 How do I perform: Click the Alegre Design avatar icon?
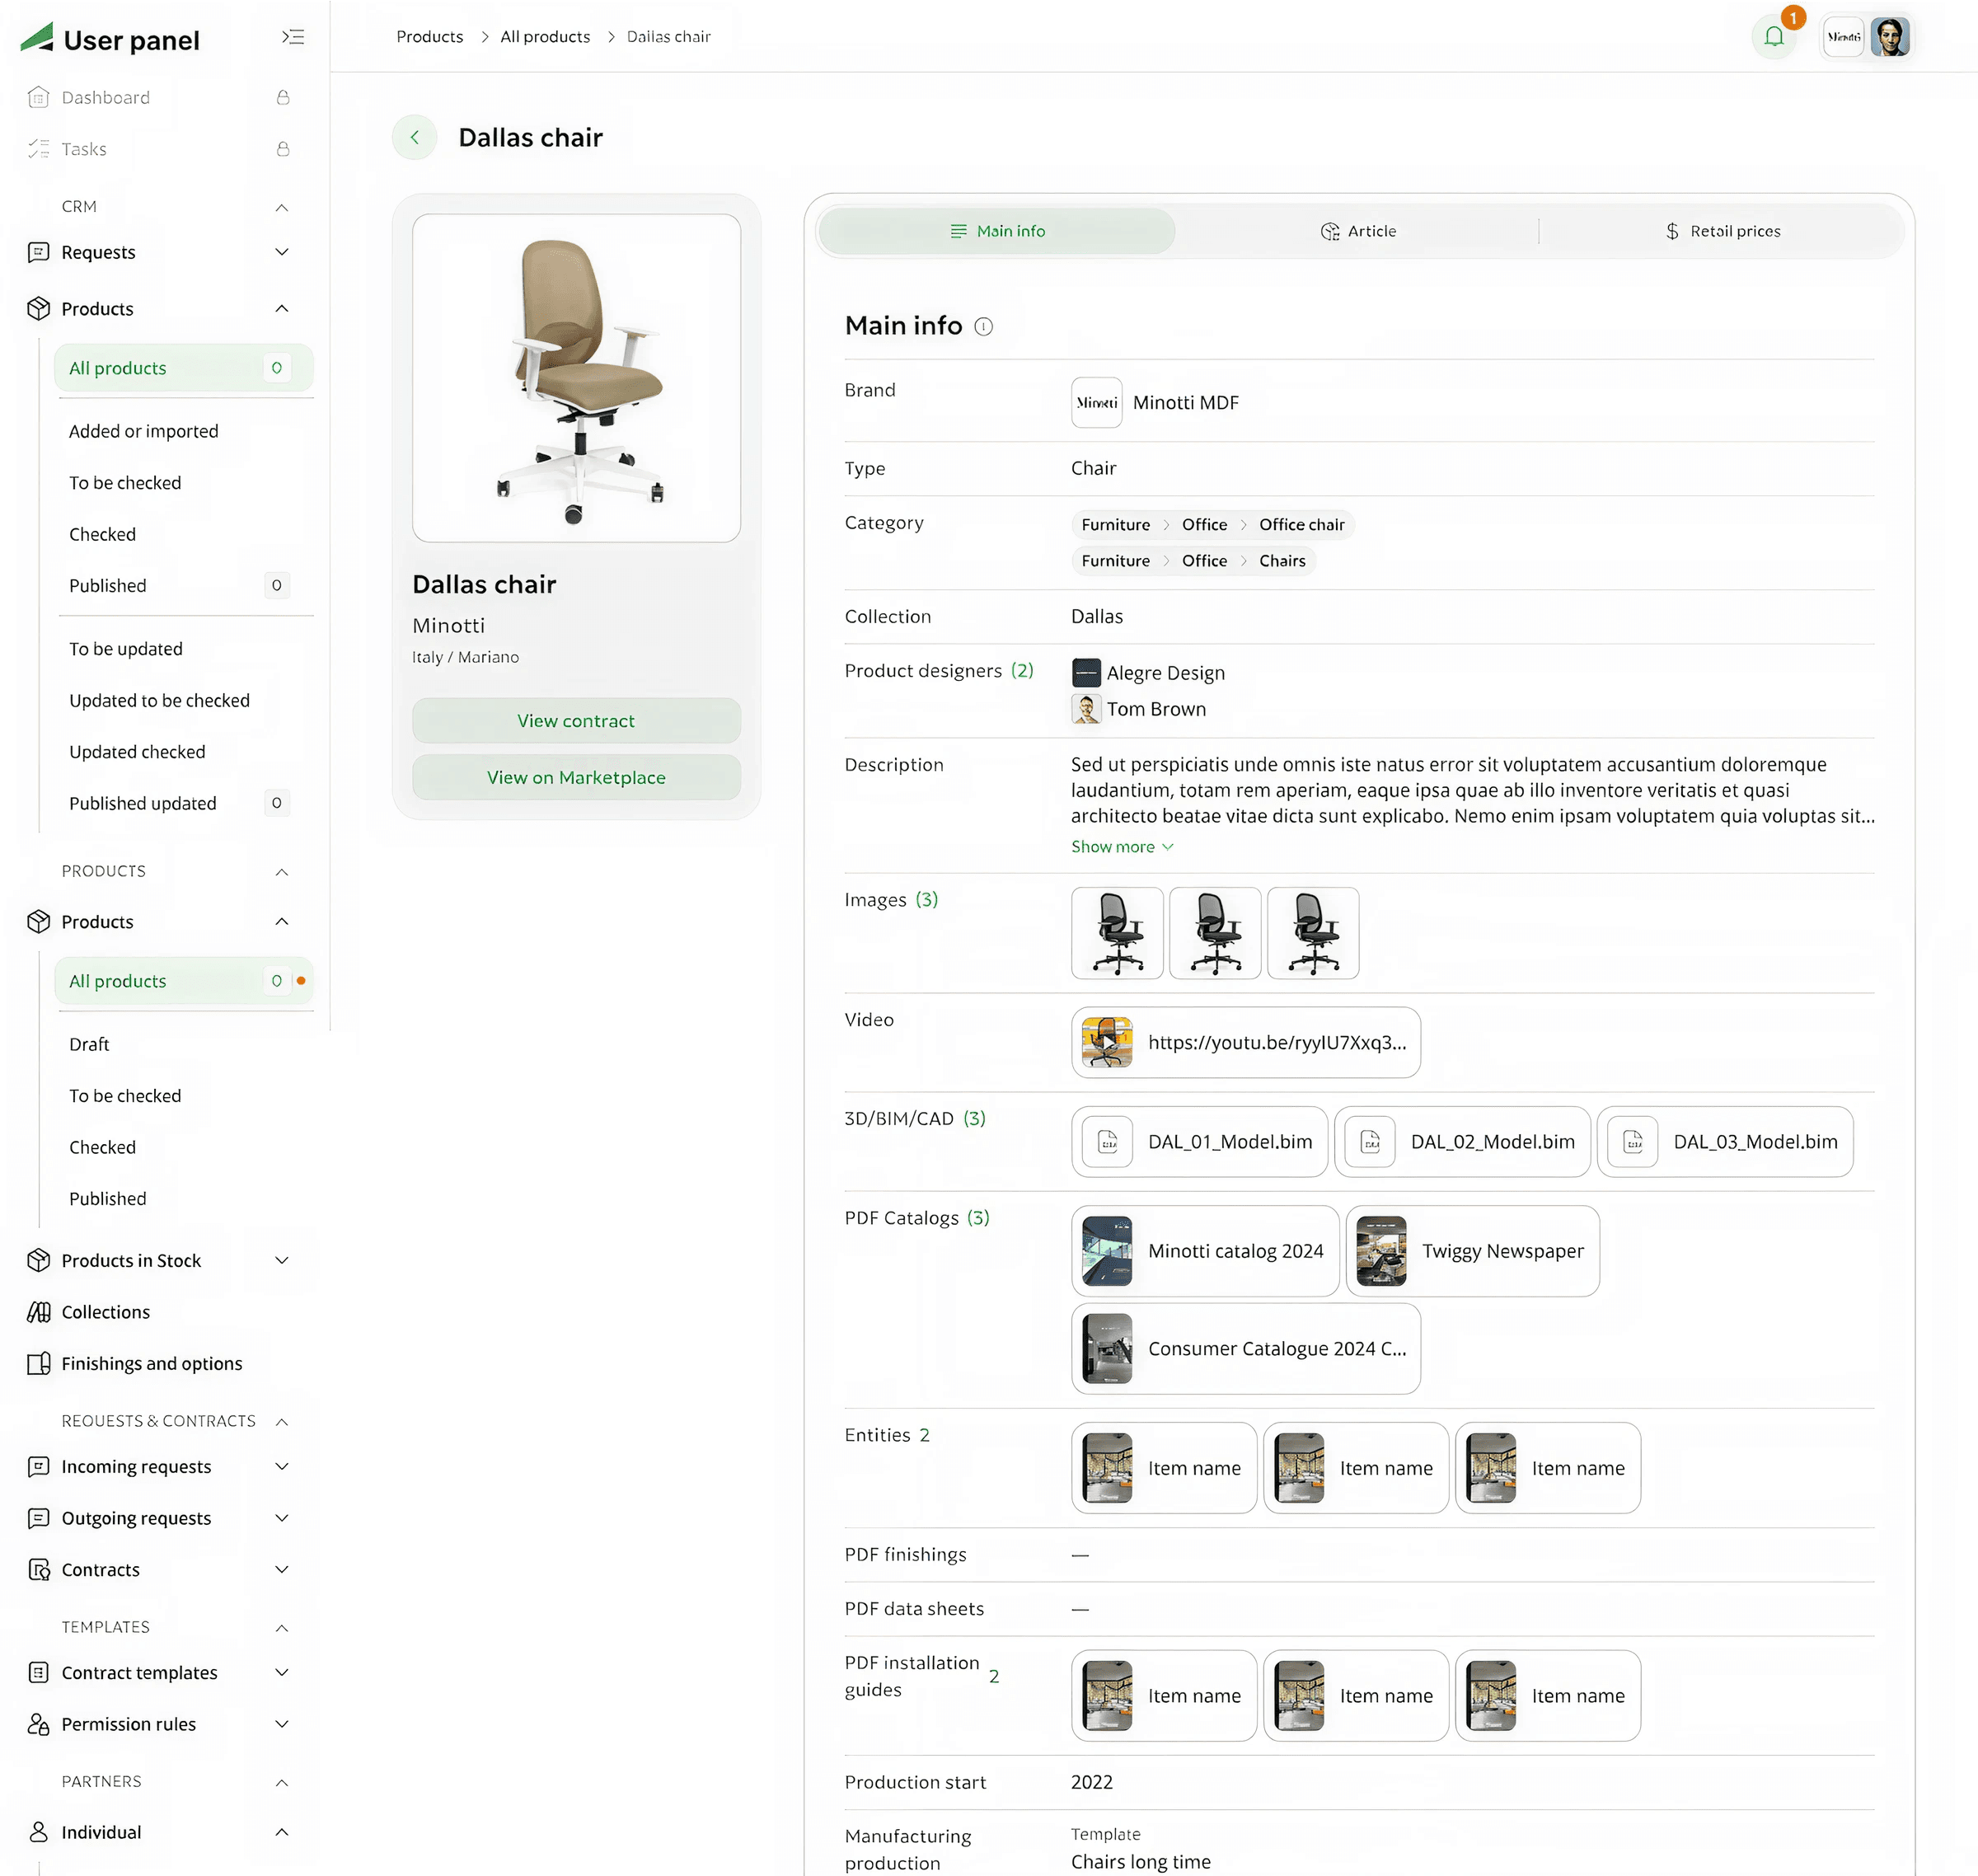tap(1086, 672)
